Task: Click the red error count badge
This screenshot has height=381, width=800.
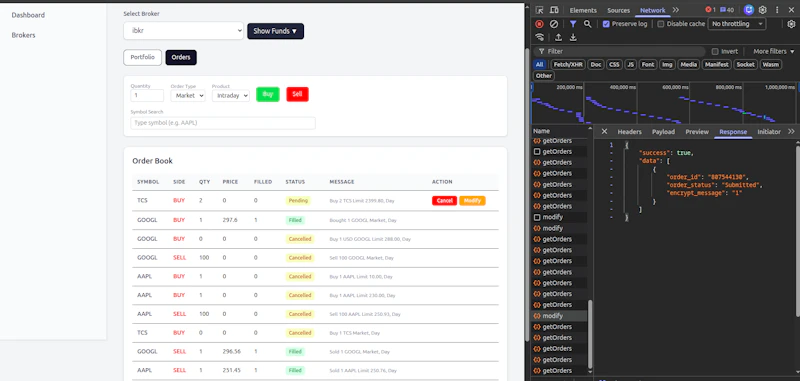Action: coord(710,10)
